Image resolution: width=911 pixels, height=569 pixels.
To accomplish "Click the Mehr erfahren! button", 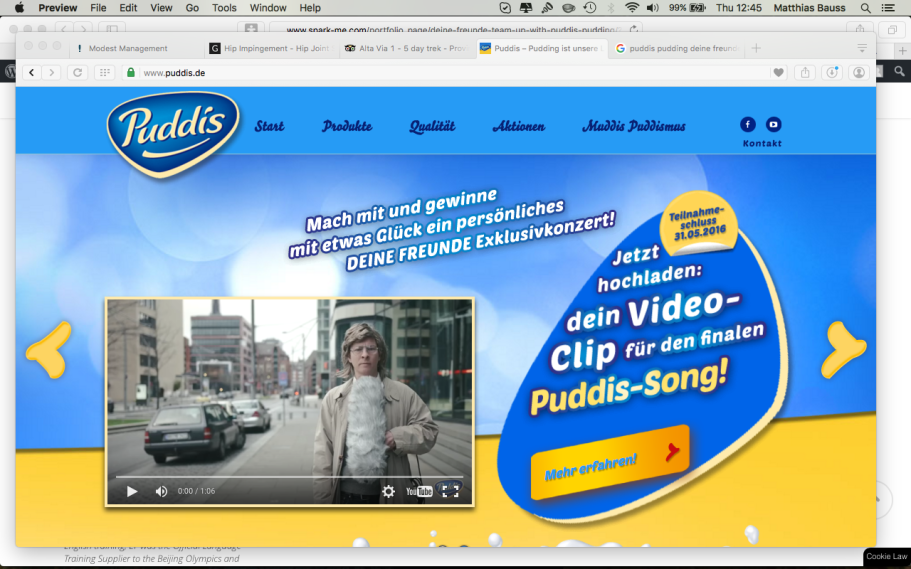I will (610, 462).
